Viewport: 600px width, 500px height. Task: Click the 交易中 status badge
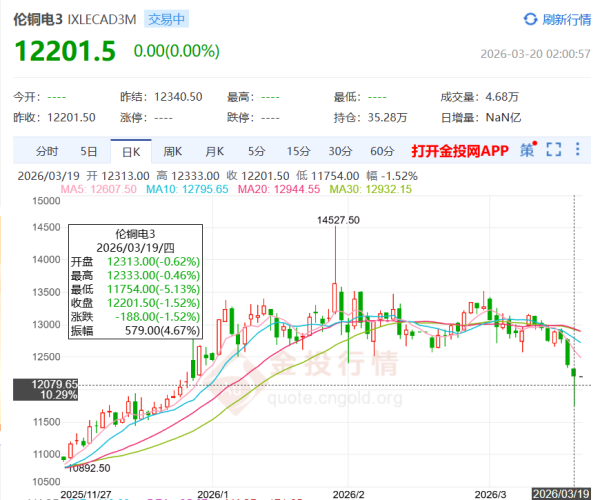(x=166, y=19)
